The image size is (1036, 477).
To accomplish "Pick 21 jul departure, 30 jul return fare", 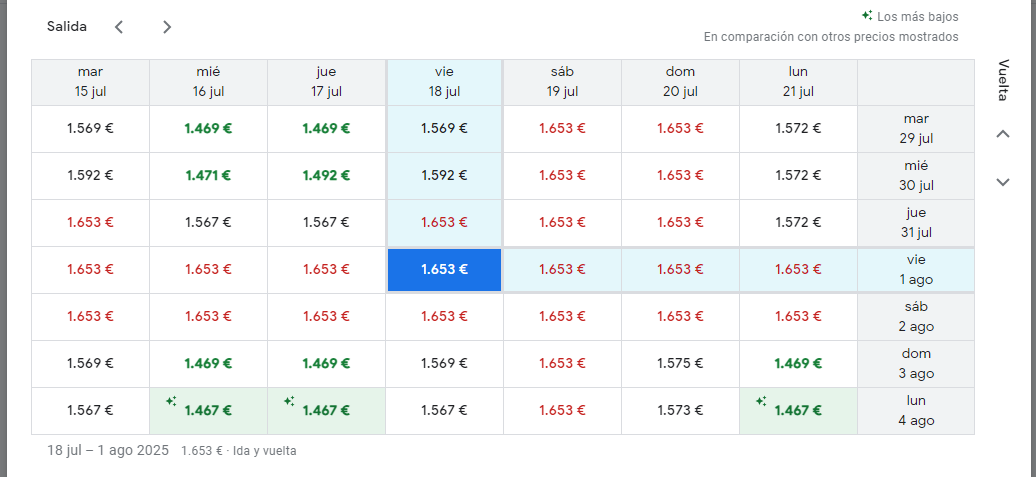I will click(x=798, y=176).
